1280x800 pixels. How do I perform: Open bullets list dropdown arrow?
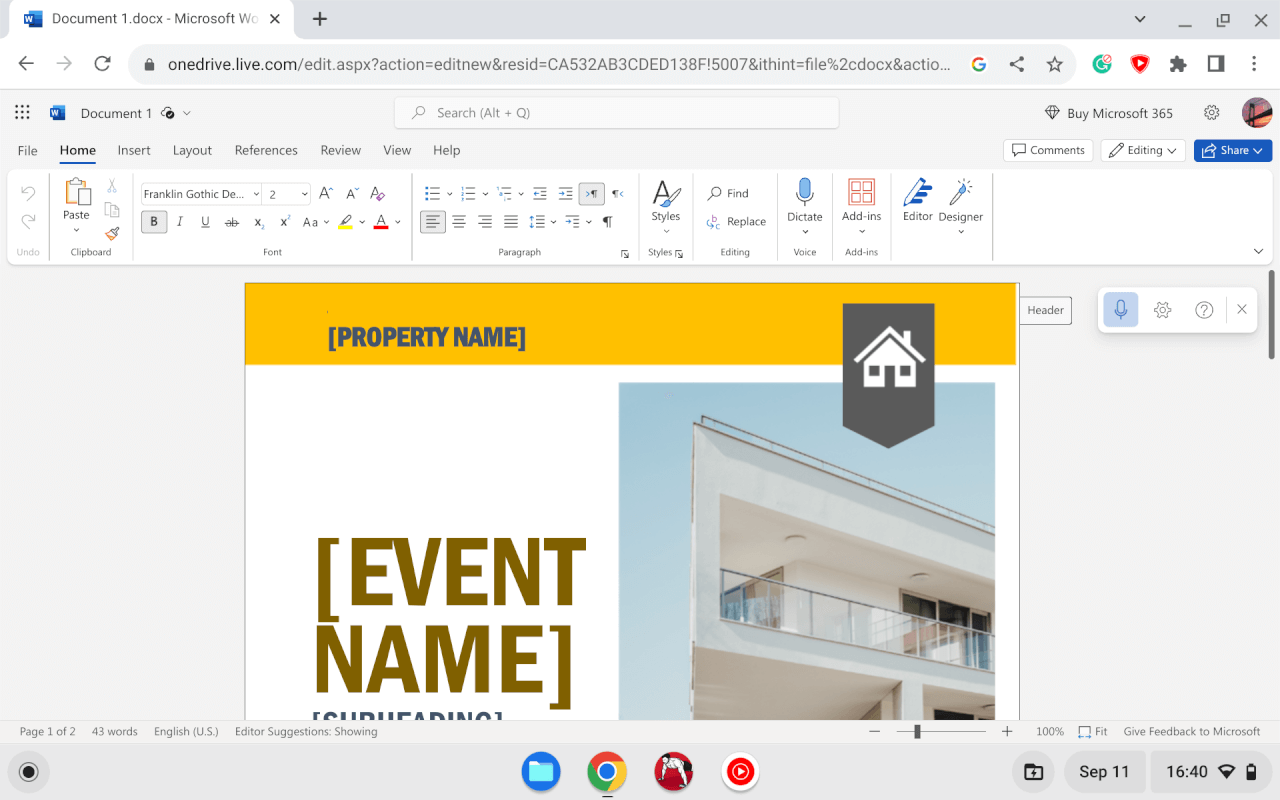450,194
